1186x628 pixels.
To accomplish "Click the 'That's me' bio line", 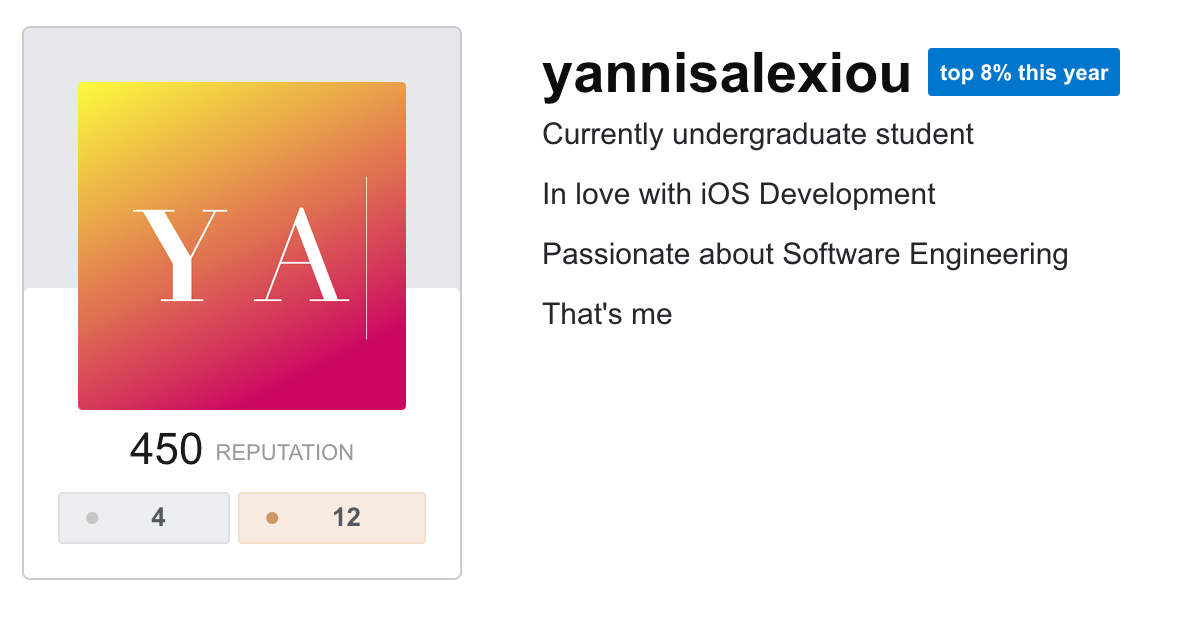I will point(606,314).
